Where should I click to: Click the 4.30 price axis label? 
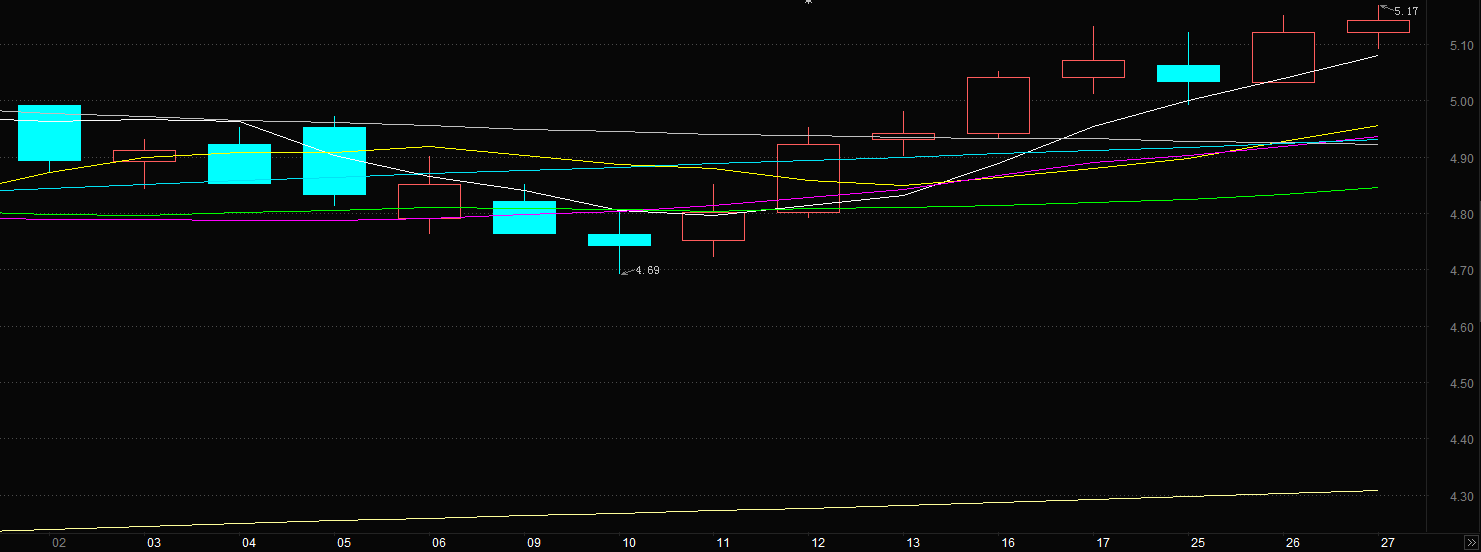(x=1460, y=497)
